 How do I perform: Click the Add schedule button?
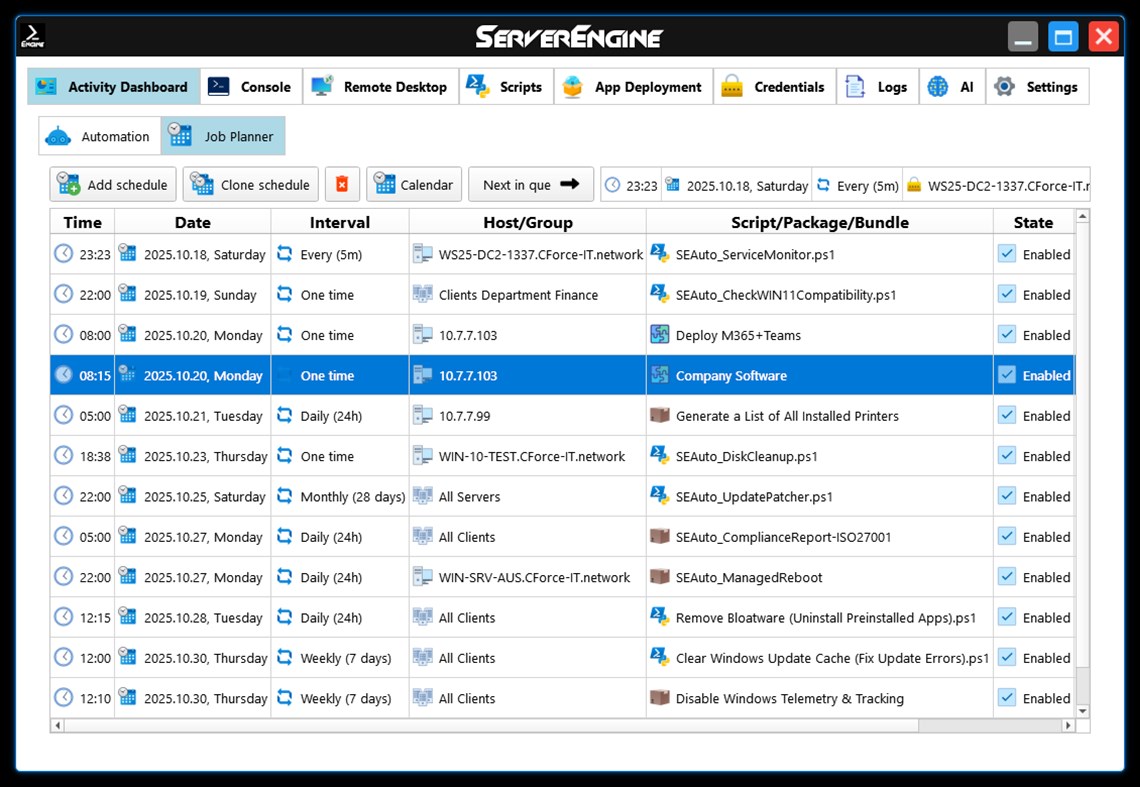point(112,184)
